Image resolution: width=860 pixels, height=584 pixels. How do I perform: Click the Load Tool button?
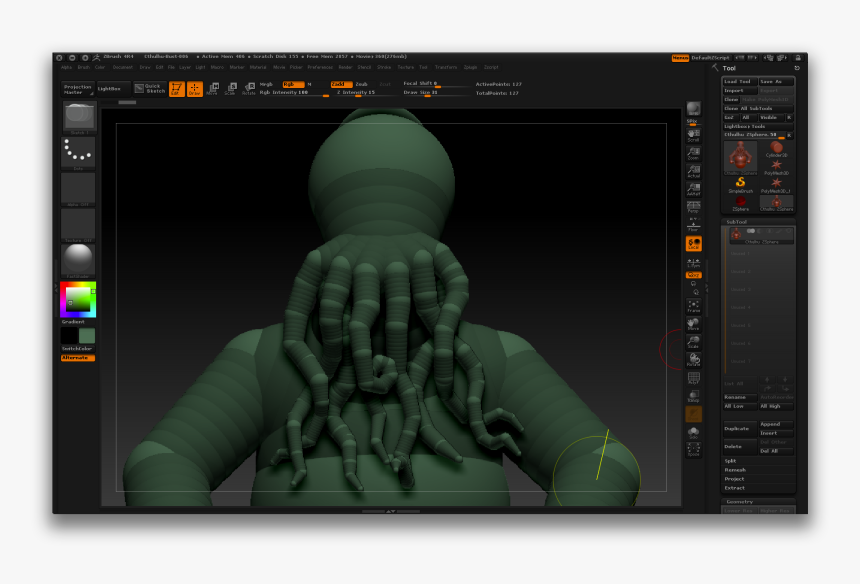point(739,81)
